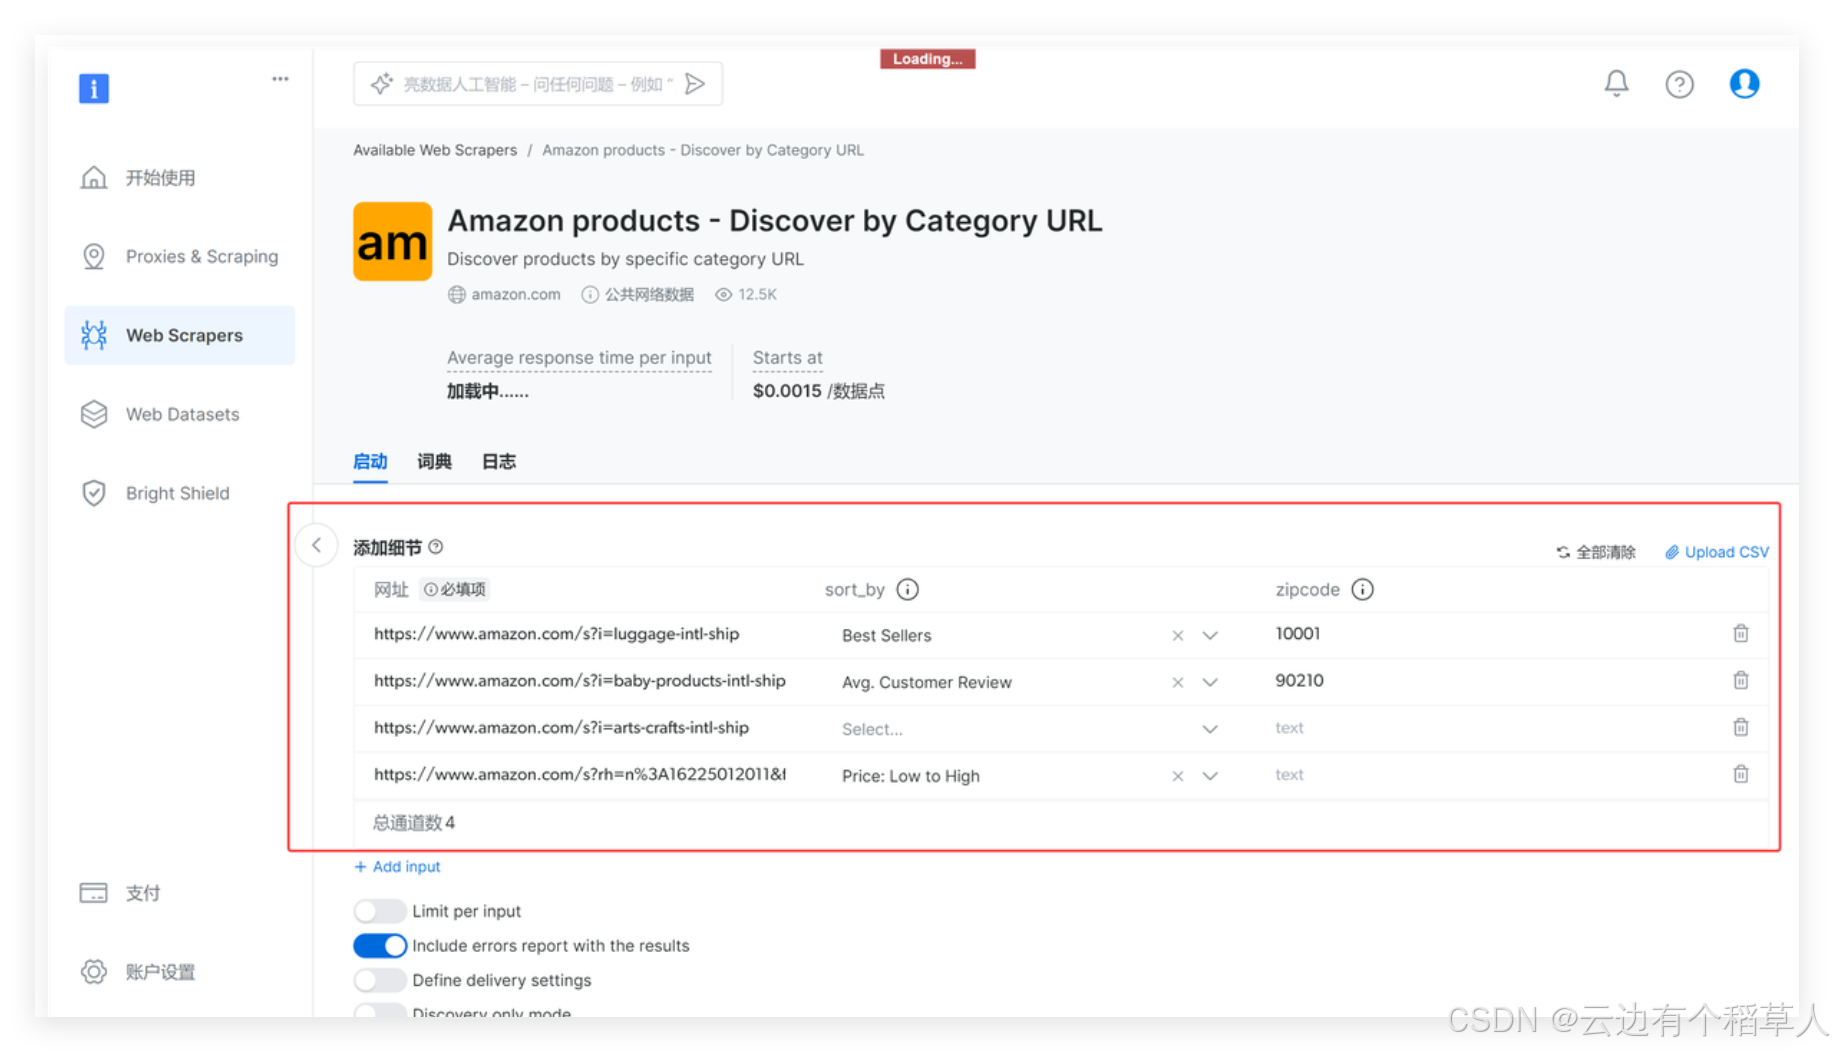Open the user profile avatar
1834x1052 pixels.
(x=1744, y=83)
